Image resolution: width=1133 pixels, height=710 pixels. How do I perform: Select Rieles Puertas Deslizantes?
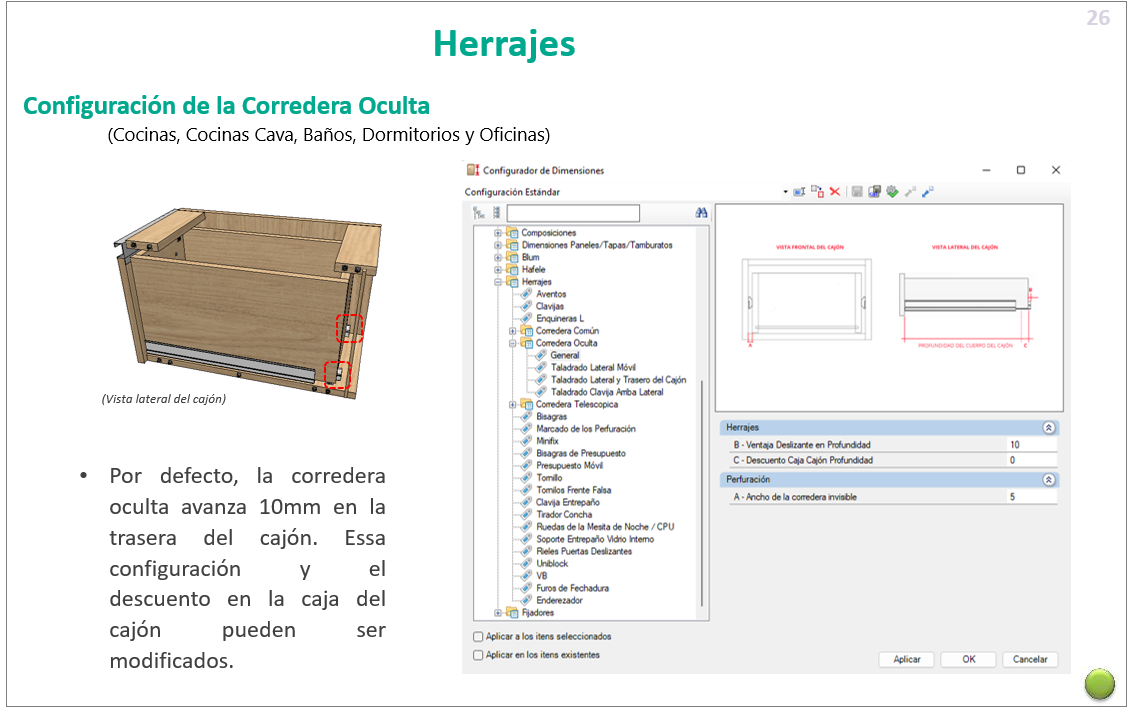(584, 552)
